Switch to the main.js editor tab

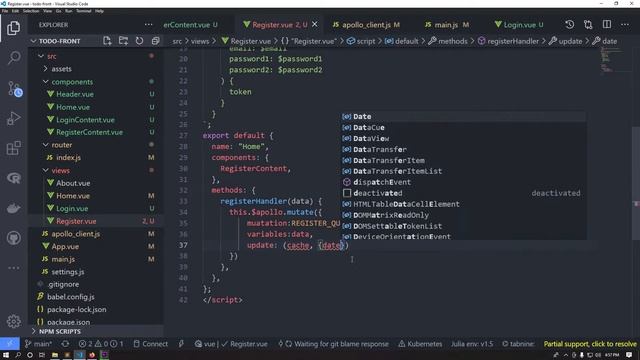pyautogui.click(x=447, y=24)
